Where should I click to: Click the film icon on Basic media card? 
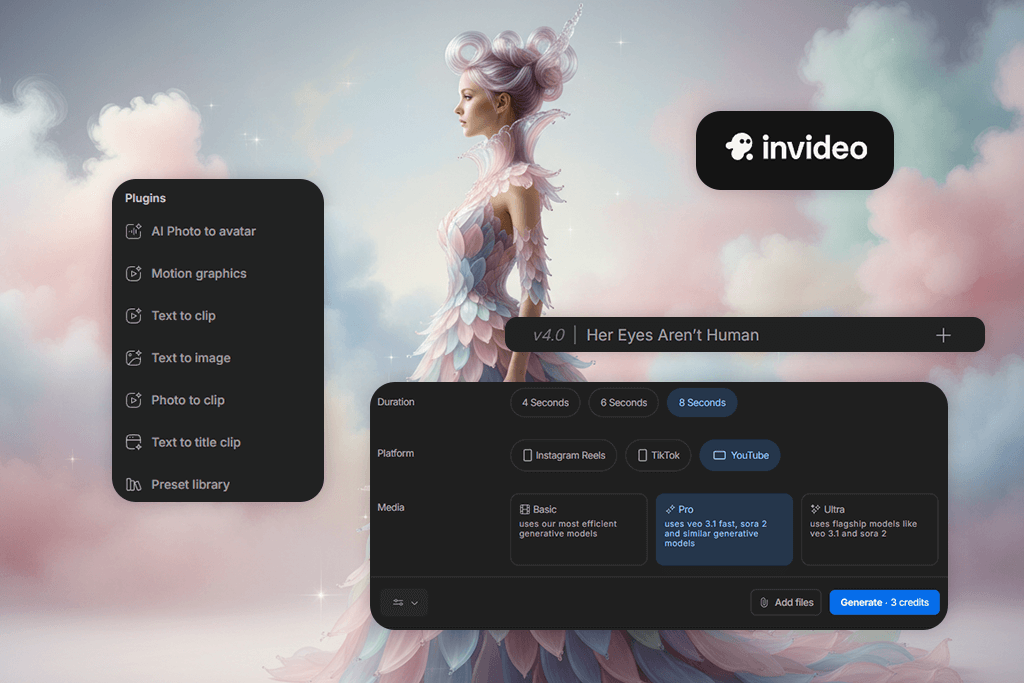[x=524, y=509]
